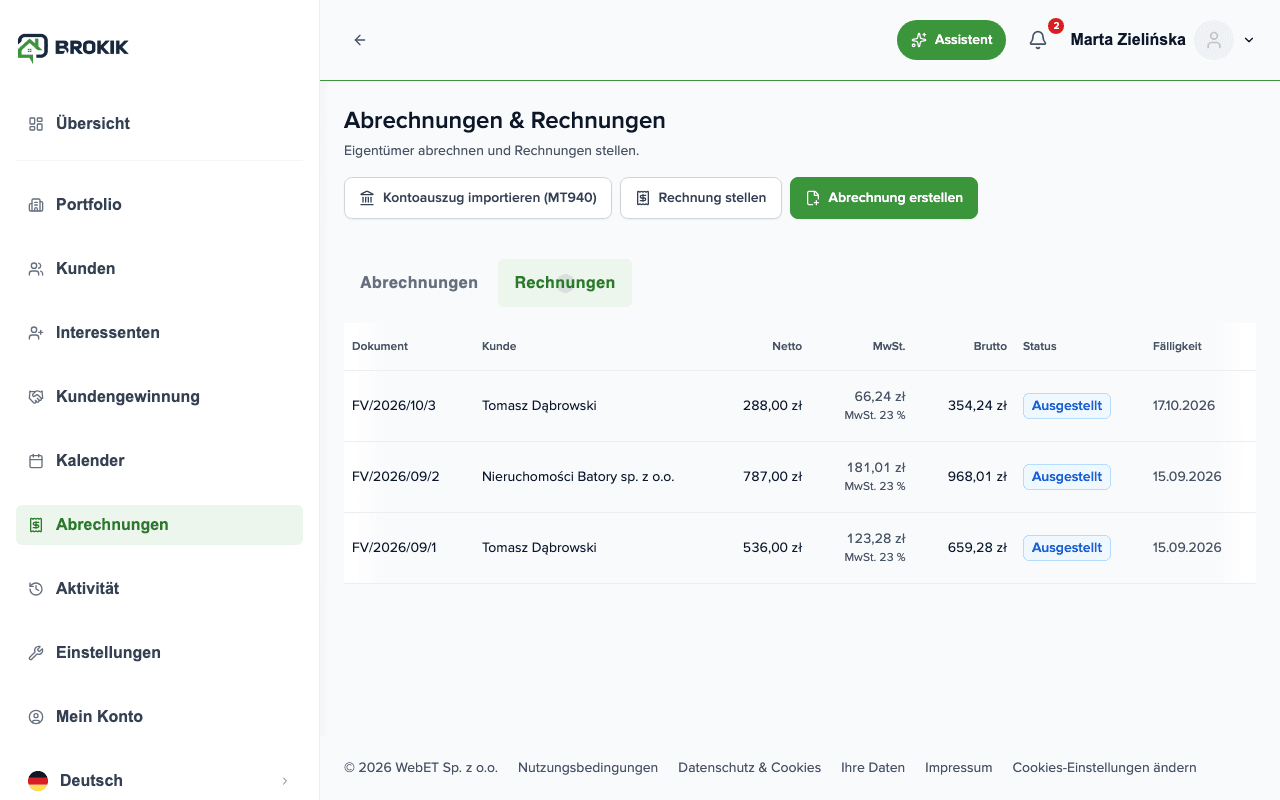Click invoice FV/2026/10/3
This screenshot has height=800, width=1280.
coord(394,406)
